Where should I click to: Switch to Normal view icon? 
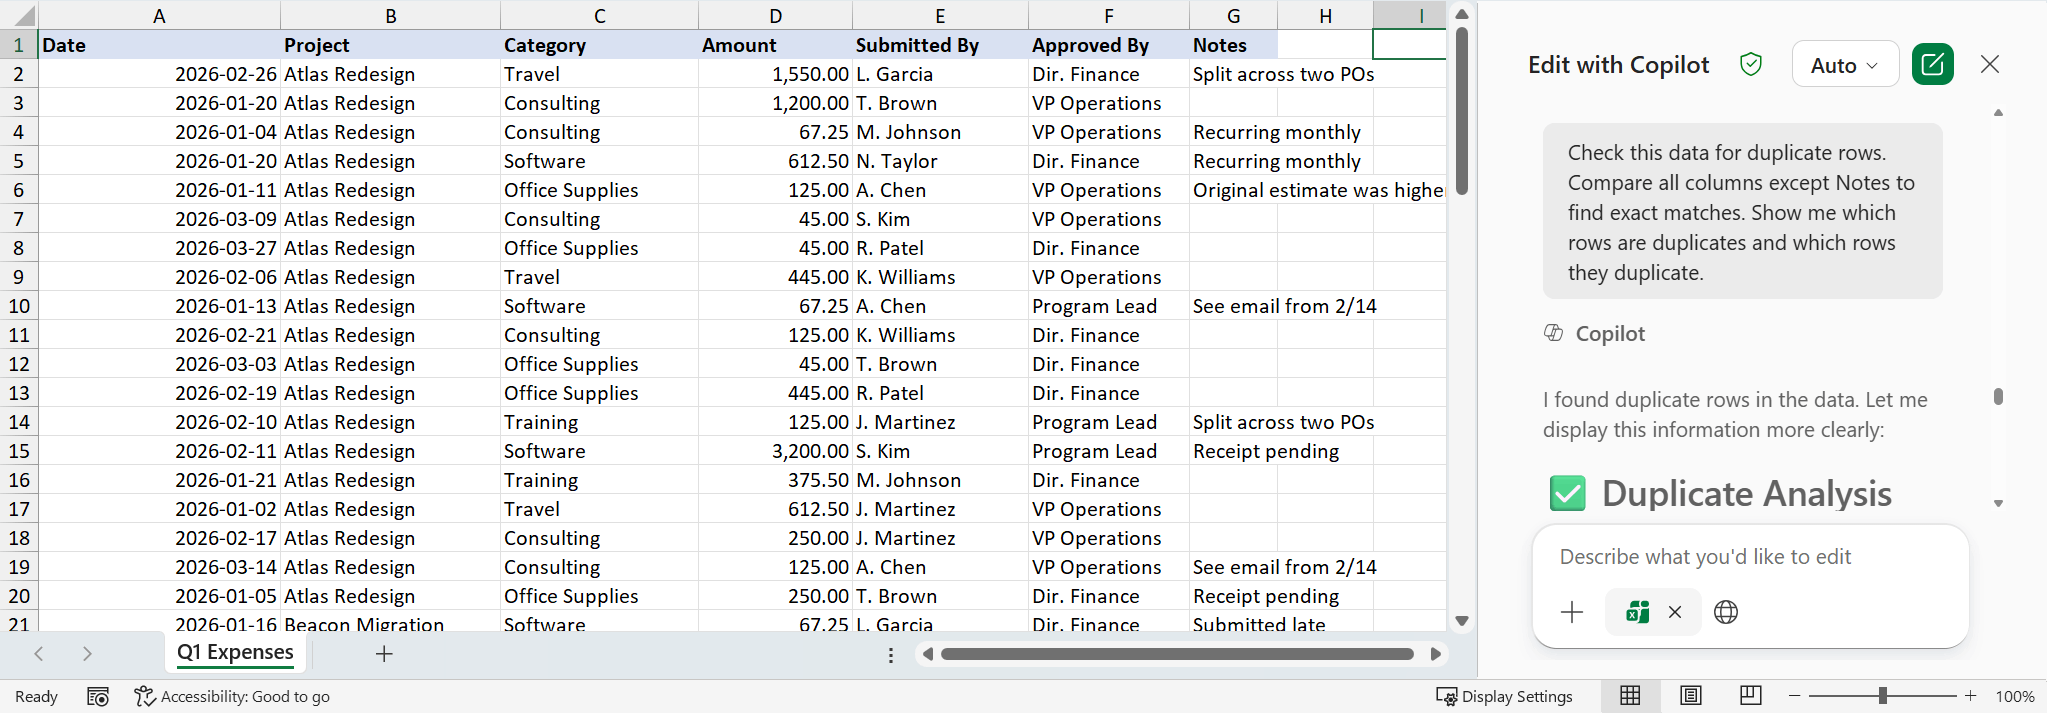(x=1630, y=696)
